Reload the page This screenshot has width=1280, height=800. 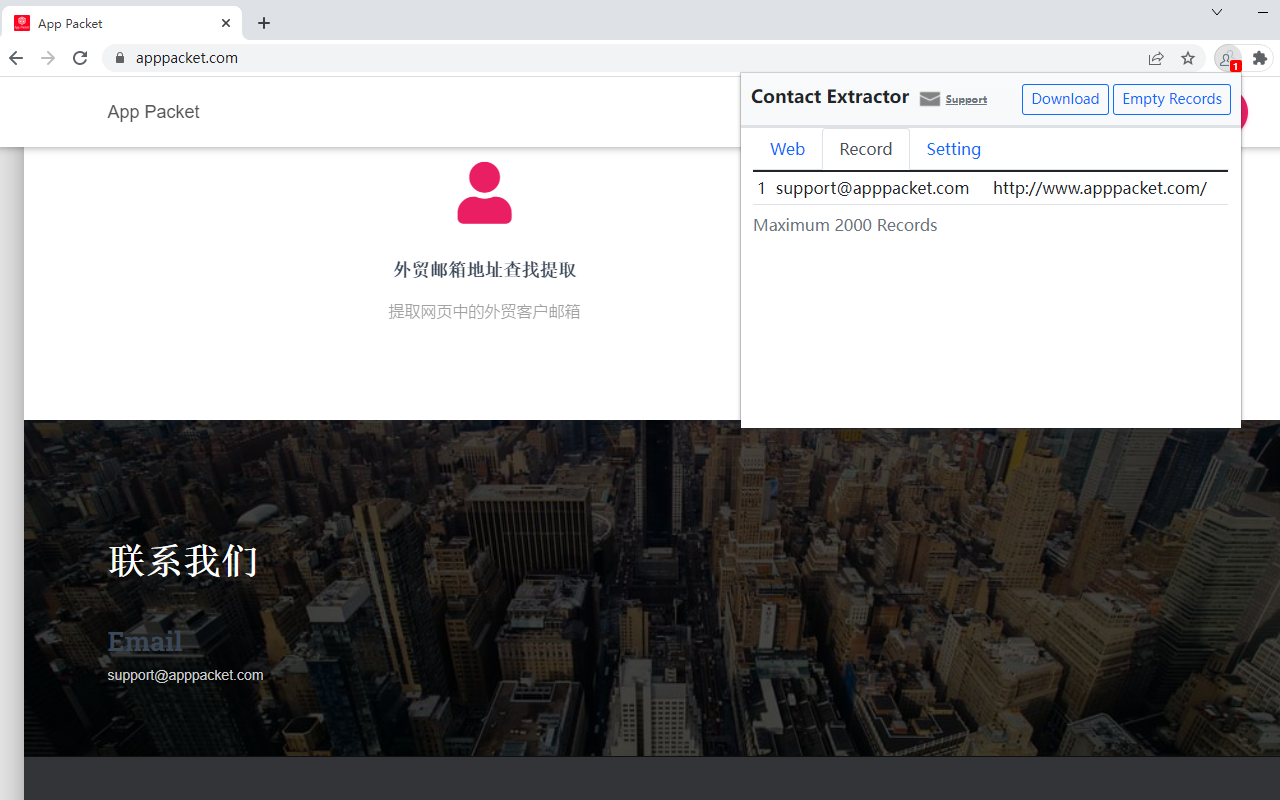(80, 58)
